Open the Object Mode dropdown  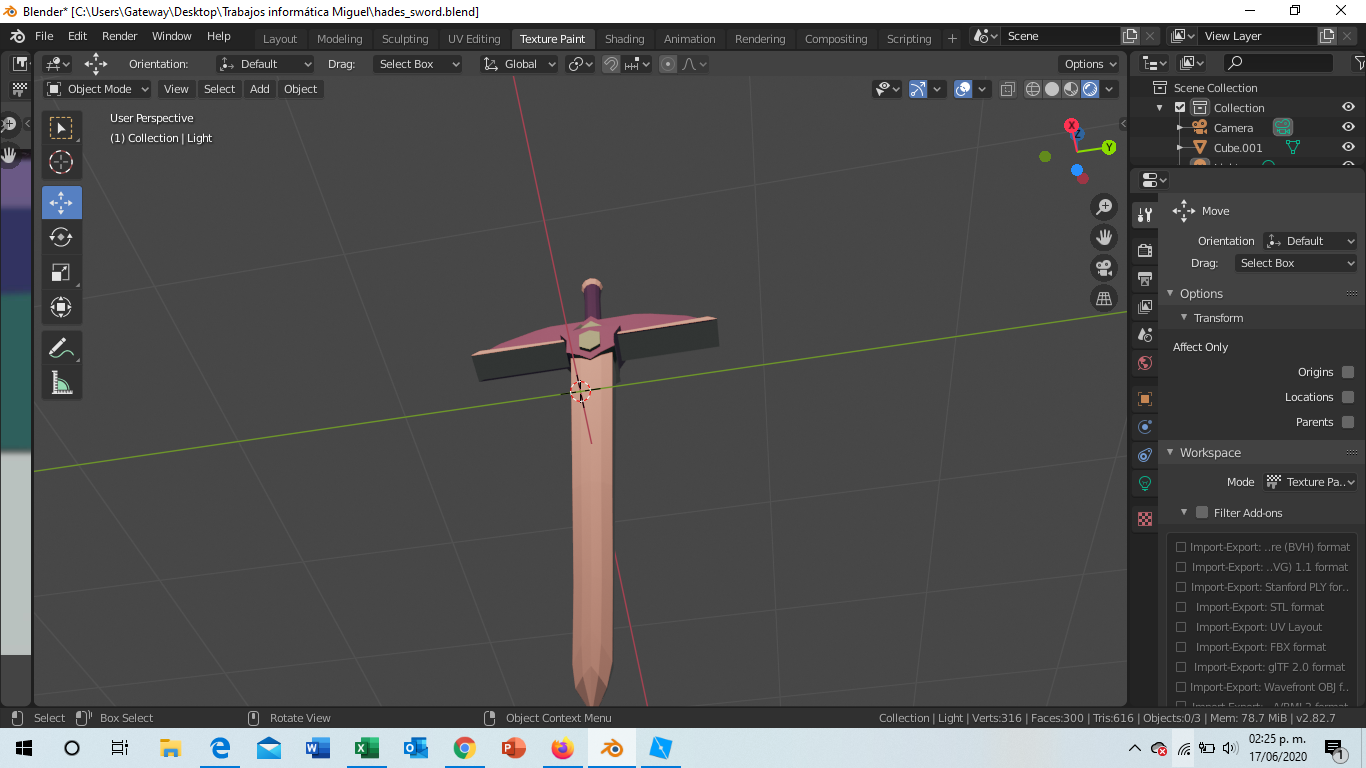pos(98,89)
